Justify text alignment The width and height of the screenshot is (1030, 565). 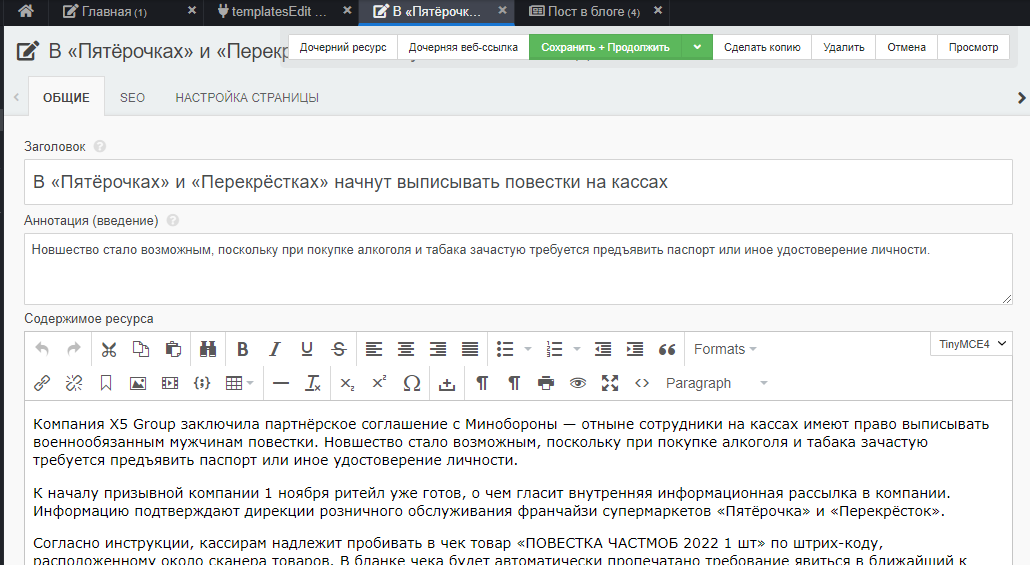(x=470, y=349)
